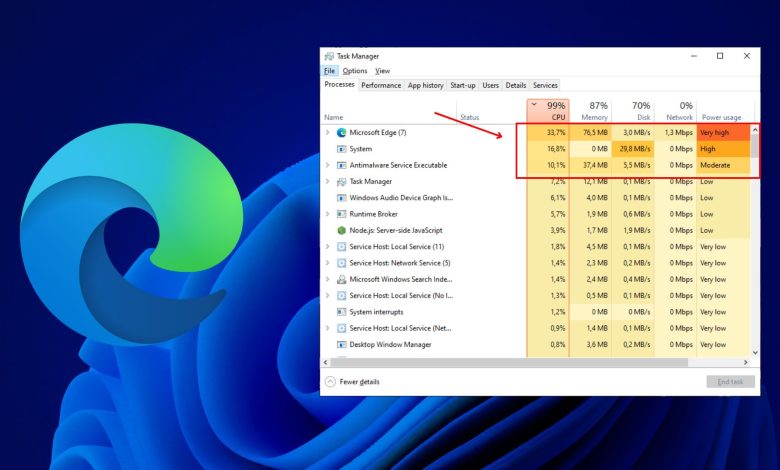Click the Moderate power usage cell
This screenshot has width=780, height=470.
click(x=724, y=165)
